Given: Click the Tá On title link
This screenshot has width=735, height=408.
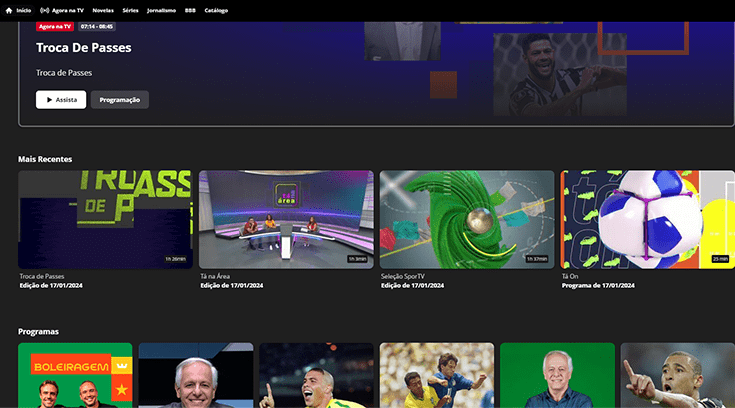Looking at the screenshot, I should pos(570,276).
